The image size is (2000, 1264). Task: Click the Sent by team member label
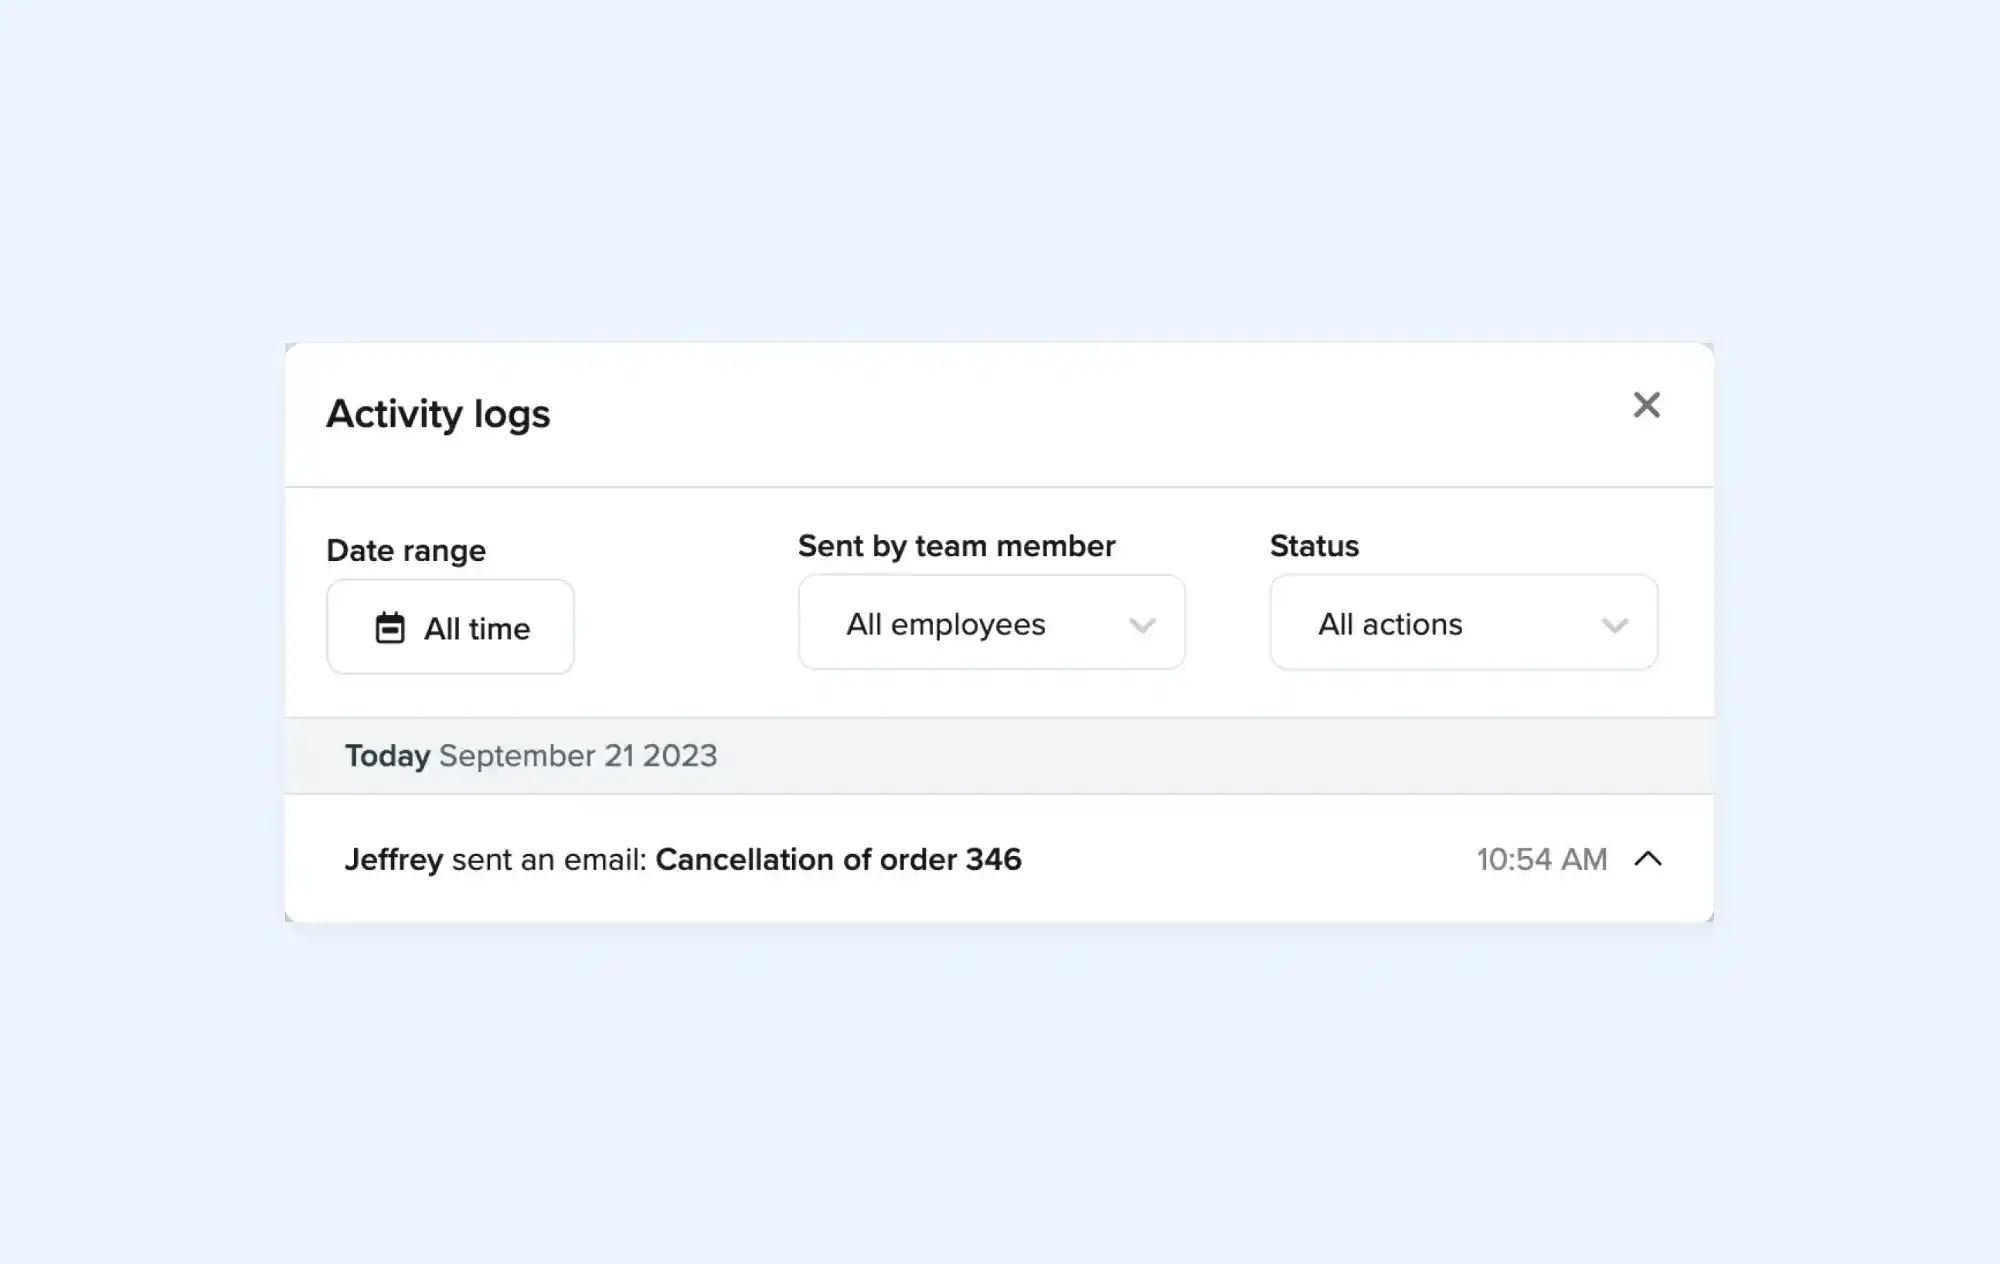tap(956, 545)
